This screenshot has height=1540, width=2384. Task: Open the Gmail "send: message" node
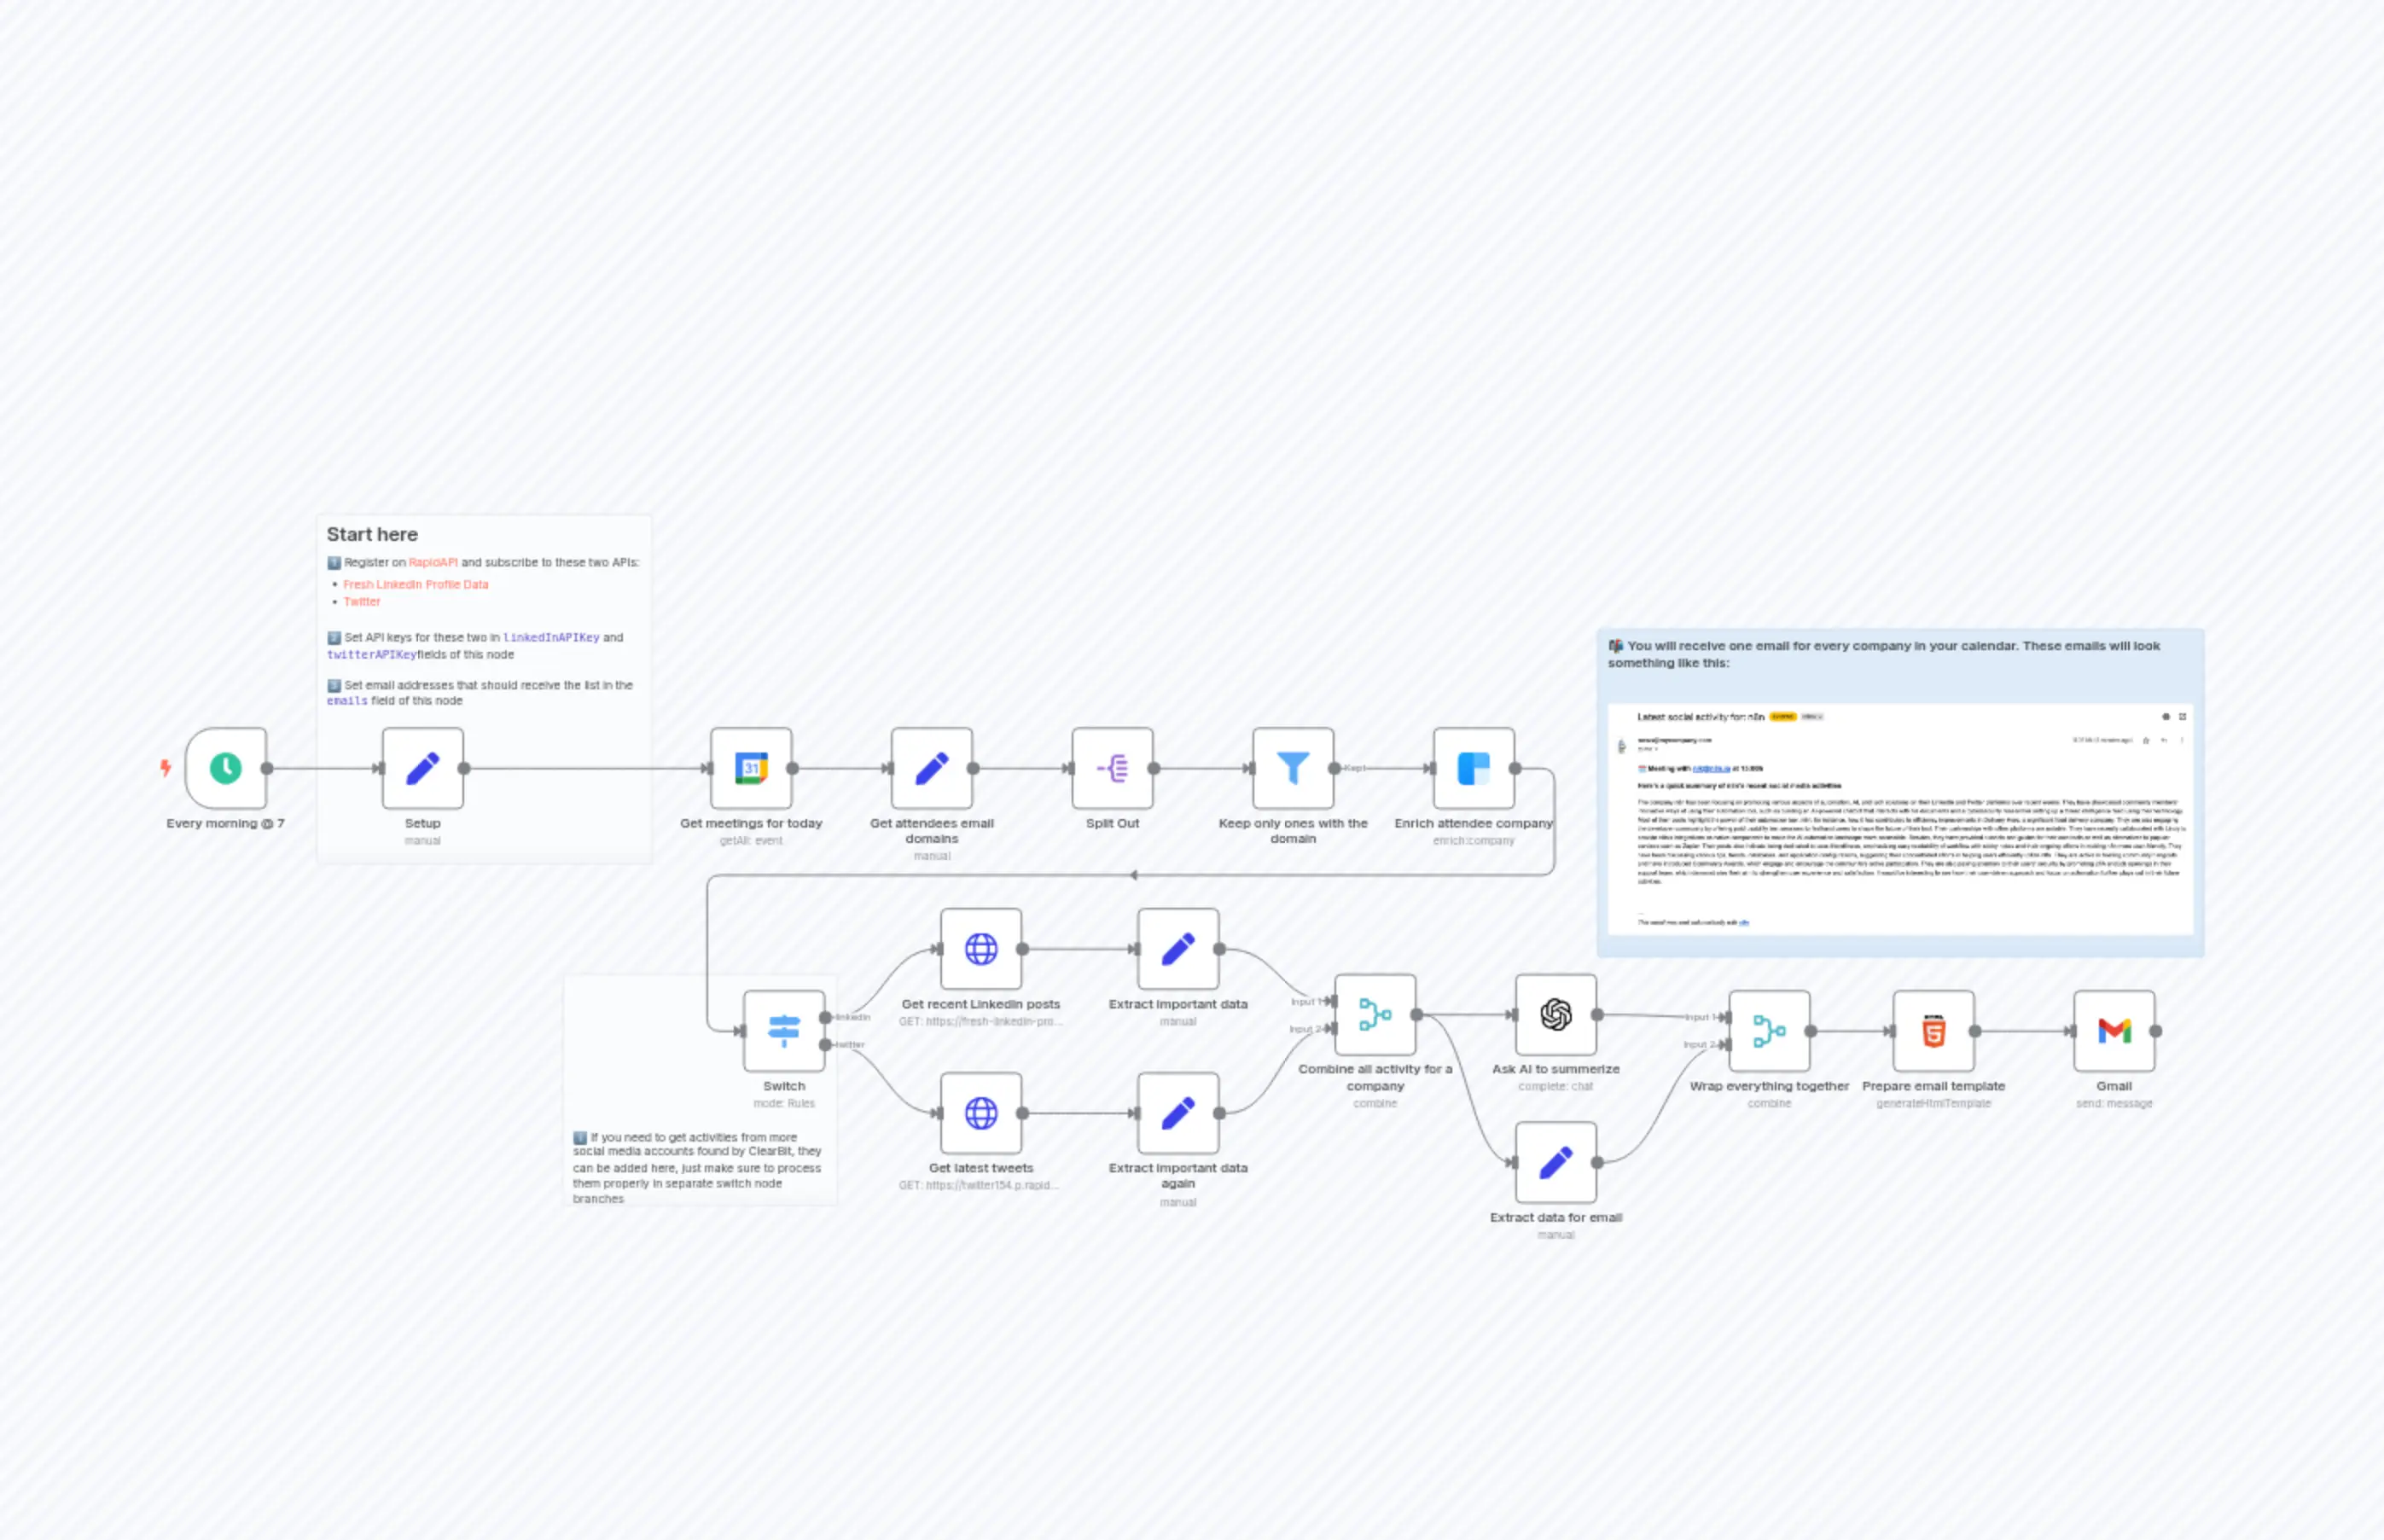point(2114,1030)
